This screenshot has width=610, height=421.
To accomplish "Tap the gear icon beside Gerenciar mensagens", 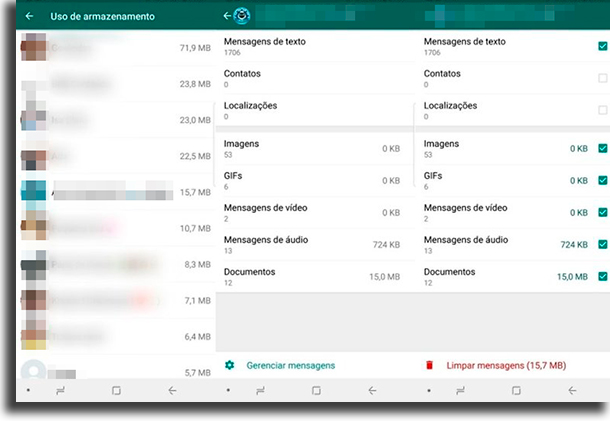I will (230, 365).
